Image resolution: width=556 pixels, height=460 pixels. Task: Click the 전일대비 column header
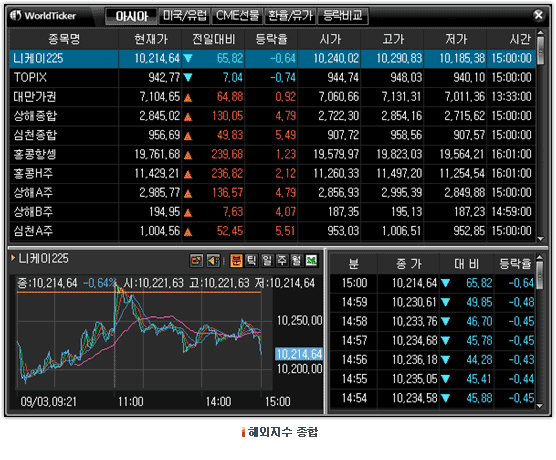point(213,39)
